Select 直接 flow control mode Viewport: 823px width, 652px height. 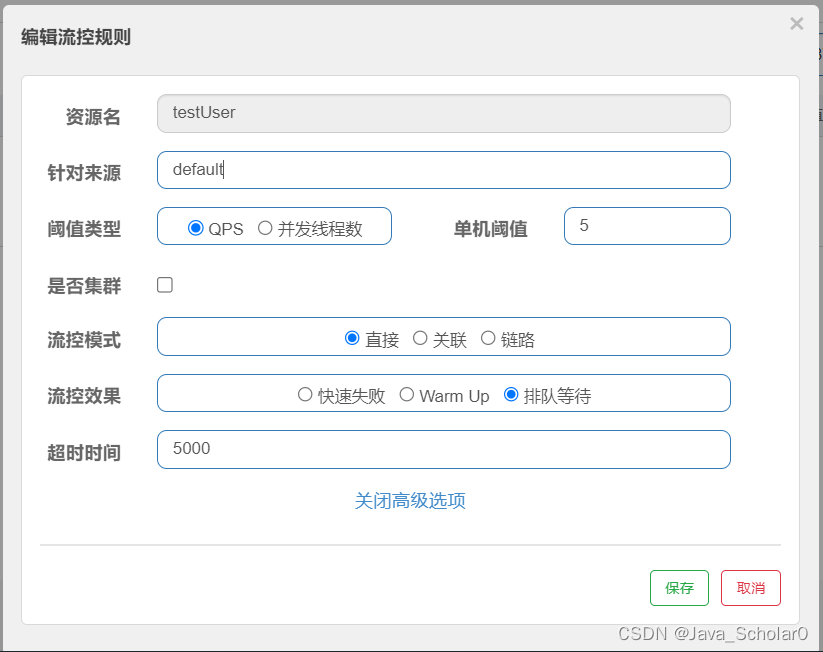[352, 338]
